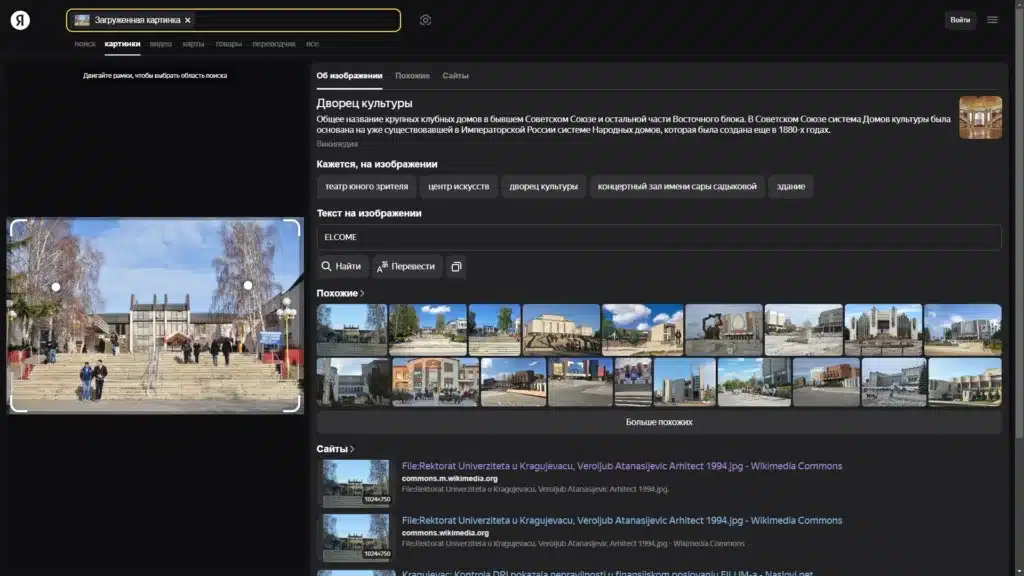Select the ELCOME recognized text field
This screenshot has height=576, width=1024.
(658, 237)
